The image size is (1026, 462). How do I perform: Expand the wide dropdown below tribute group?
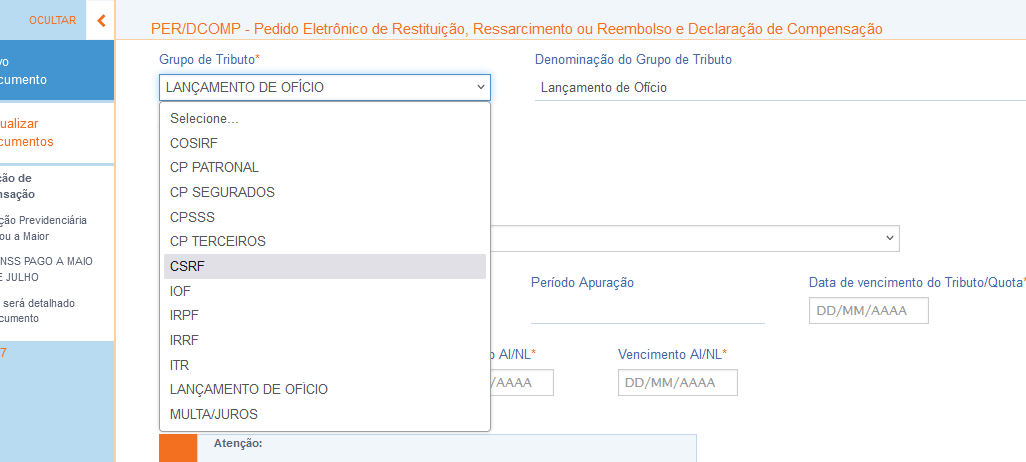point(695,238)
